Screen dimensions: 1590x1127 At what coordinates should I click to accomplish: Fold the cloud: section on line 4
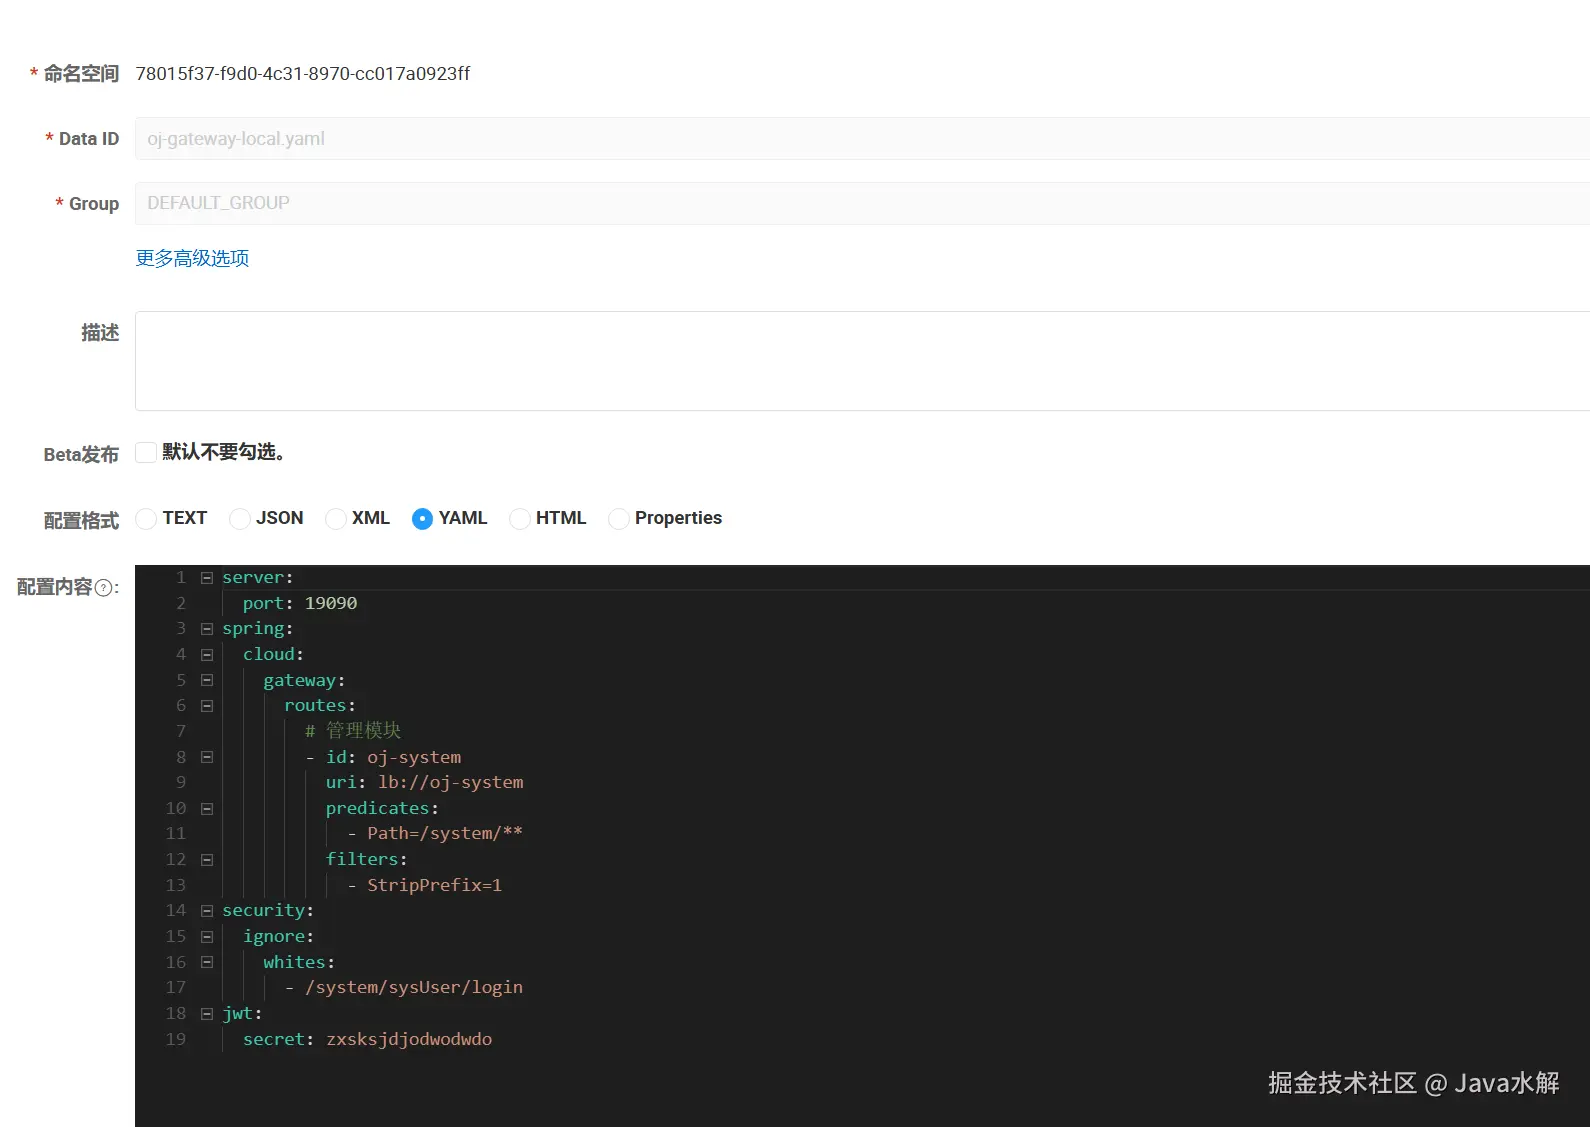pos(207,654)
